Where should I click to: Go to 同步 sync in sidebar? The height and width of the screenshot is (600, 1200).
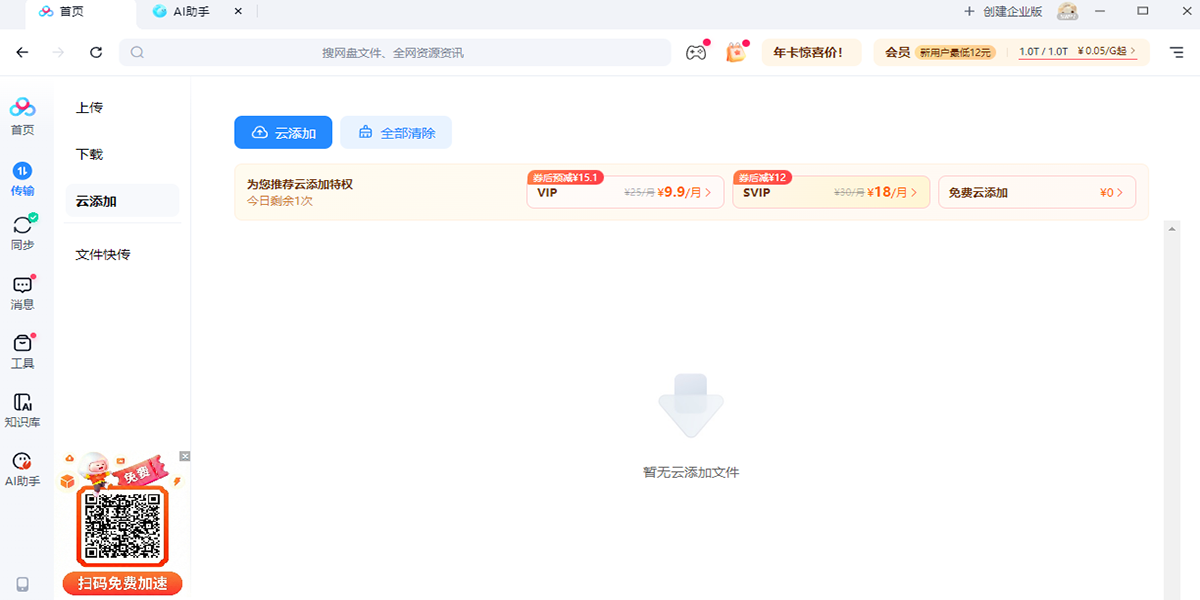click(x=22, y=233)
